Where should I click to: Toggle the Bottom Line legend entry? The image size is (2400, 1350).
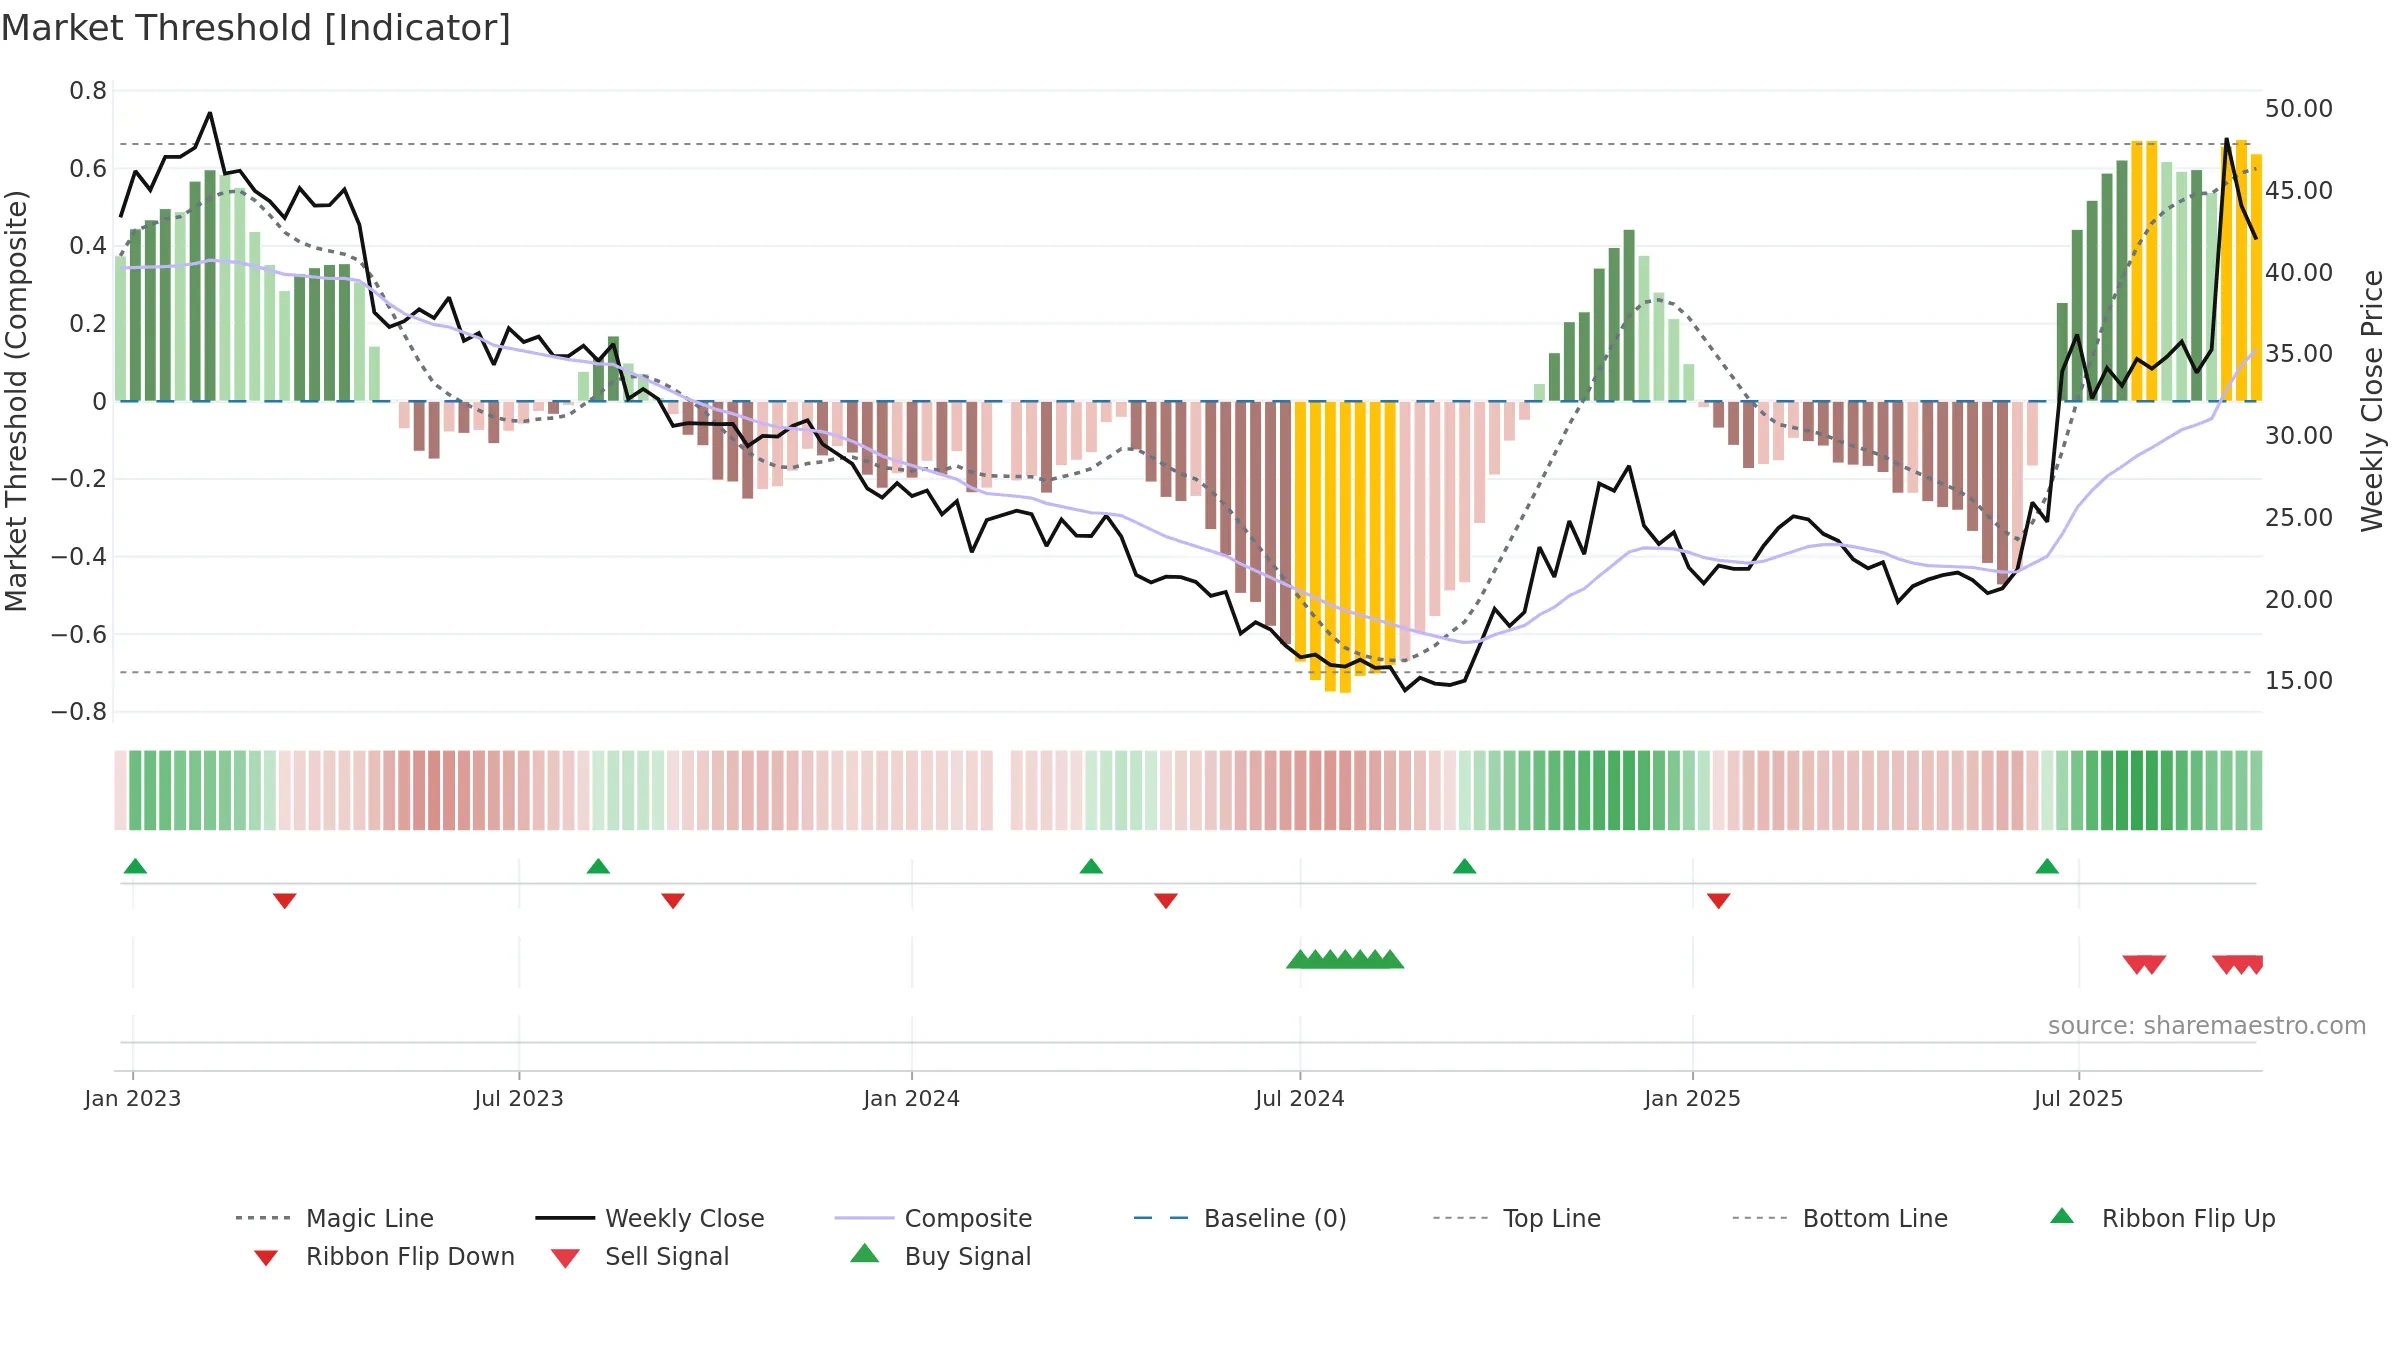[x=1840, y=1218]
